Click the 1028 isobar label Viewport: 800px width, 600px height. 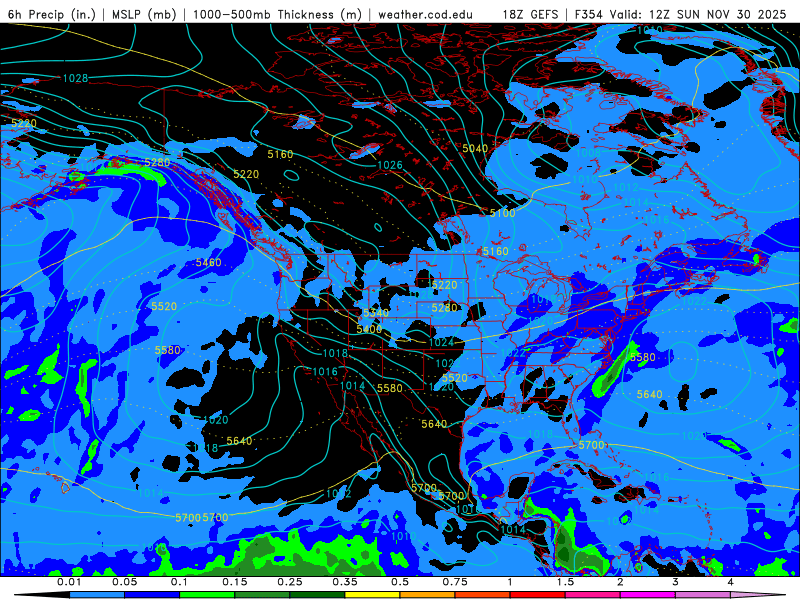point(75,78)
